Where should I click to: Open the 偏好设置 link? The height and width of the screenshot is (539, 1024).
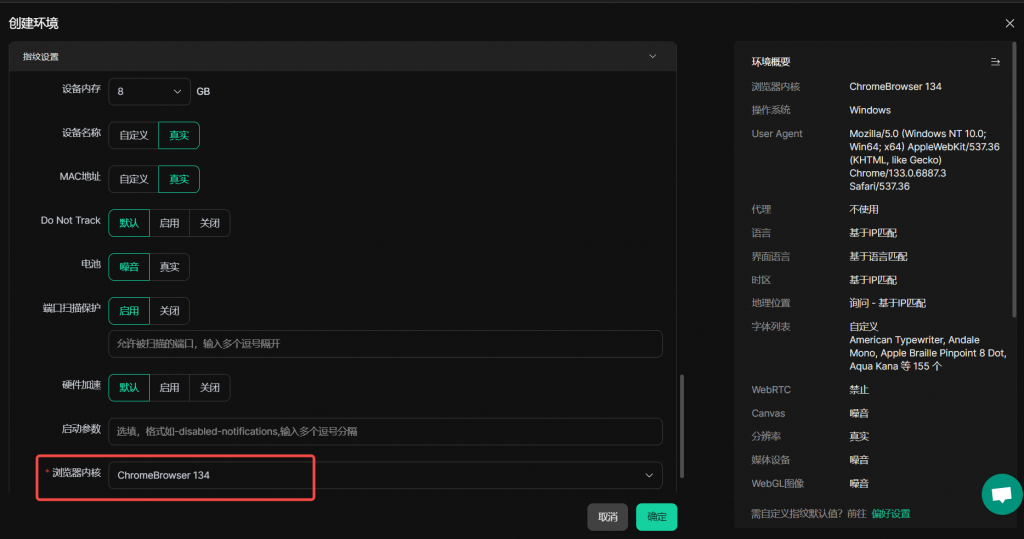pyautogui.click(x=891, y=514)
